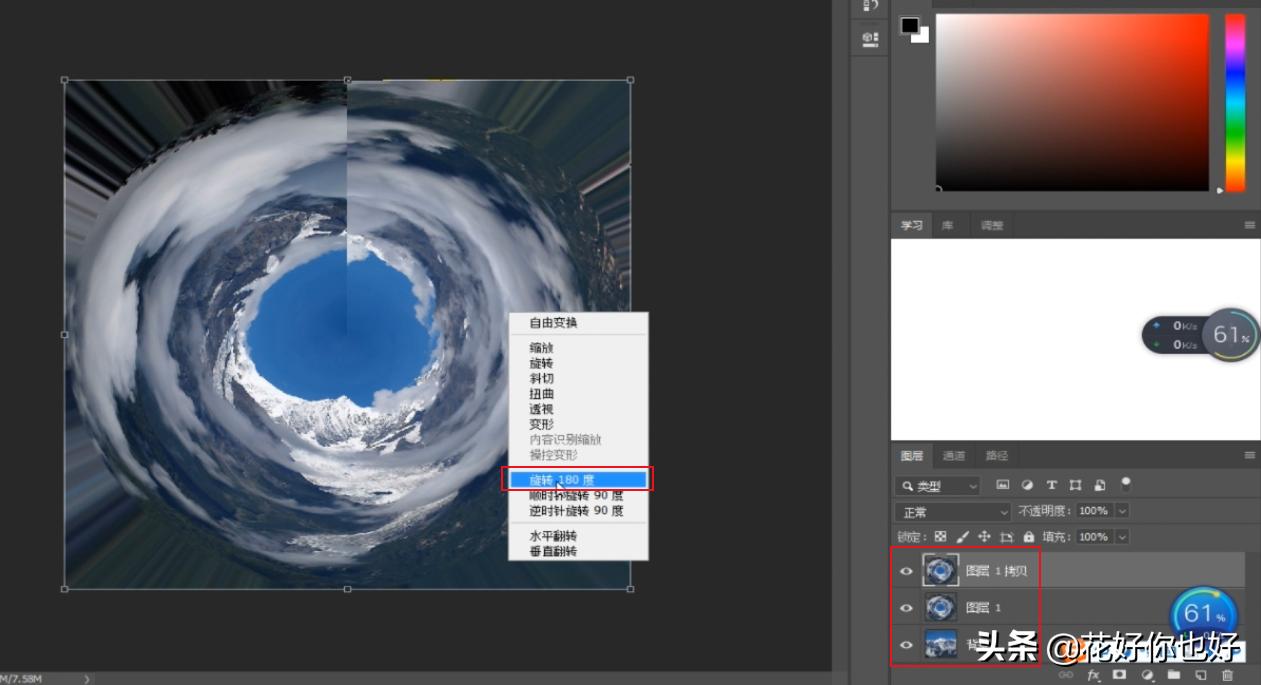Open the 学习 panel options menu

(1249, 226)
